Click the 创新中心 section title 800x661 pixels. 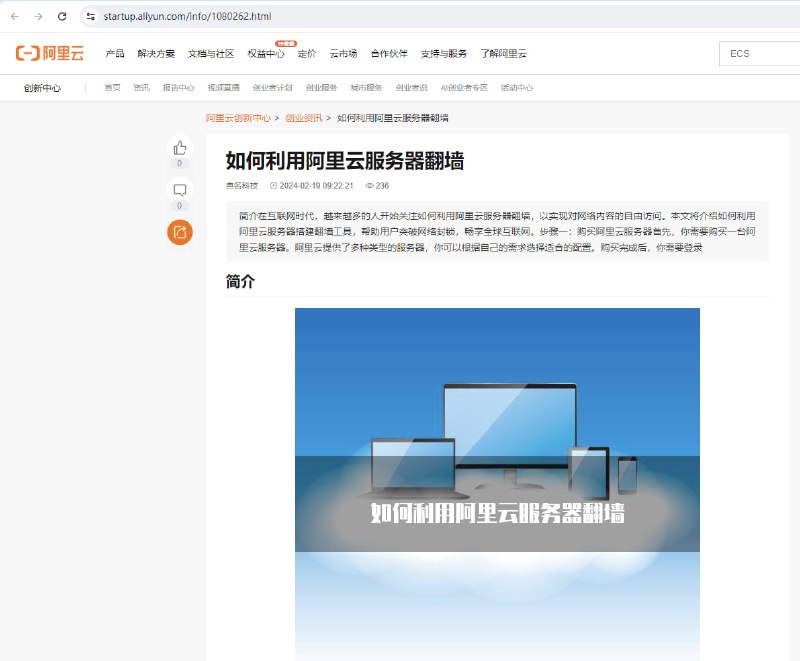[x=42, y=88]
